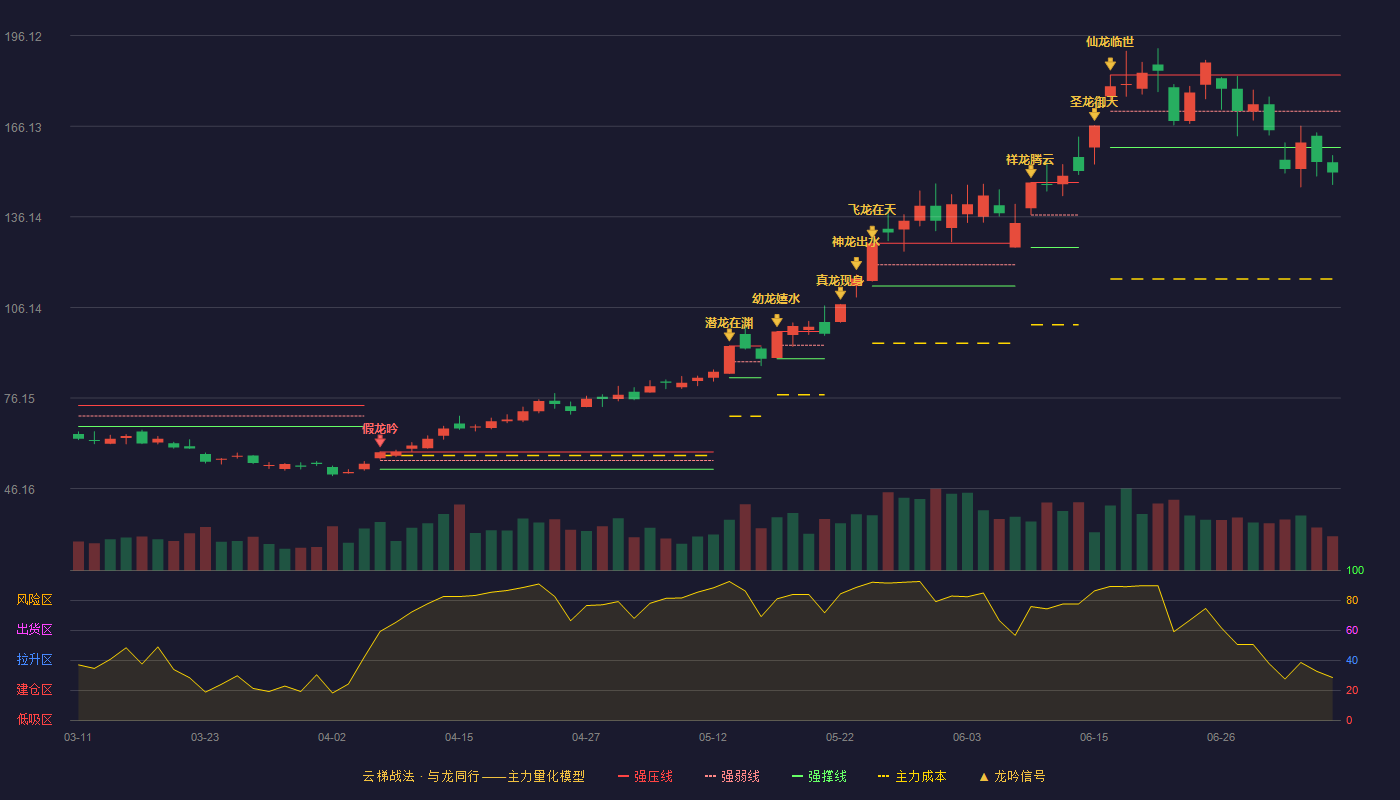Click the 06-15 date label
Viewport: 1400px width, 800px height.
[1094, 737]
